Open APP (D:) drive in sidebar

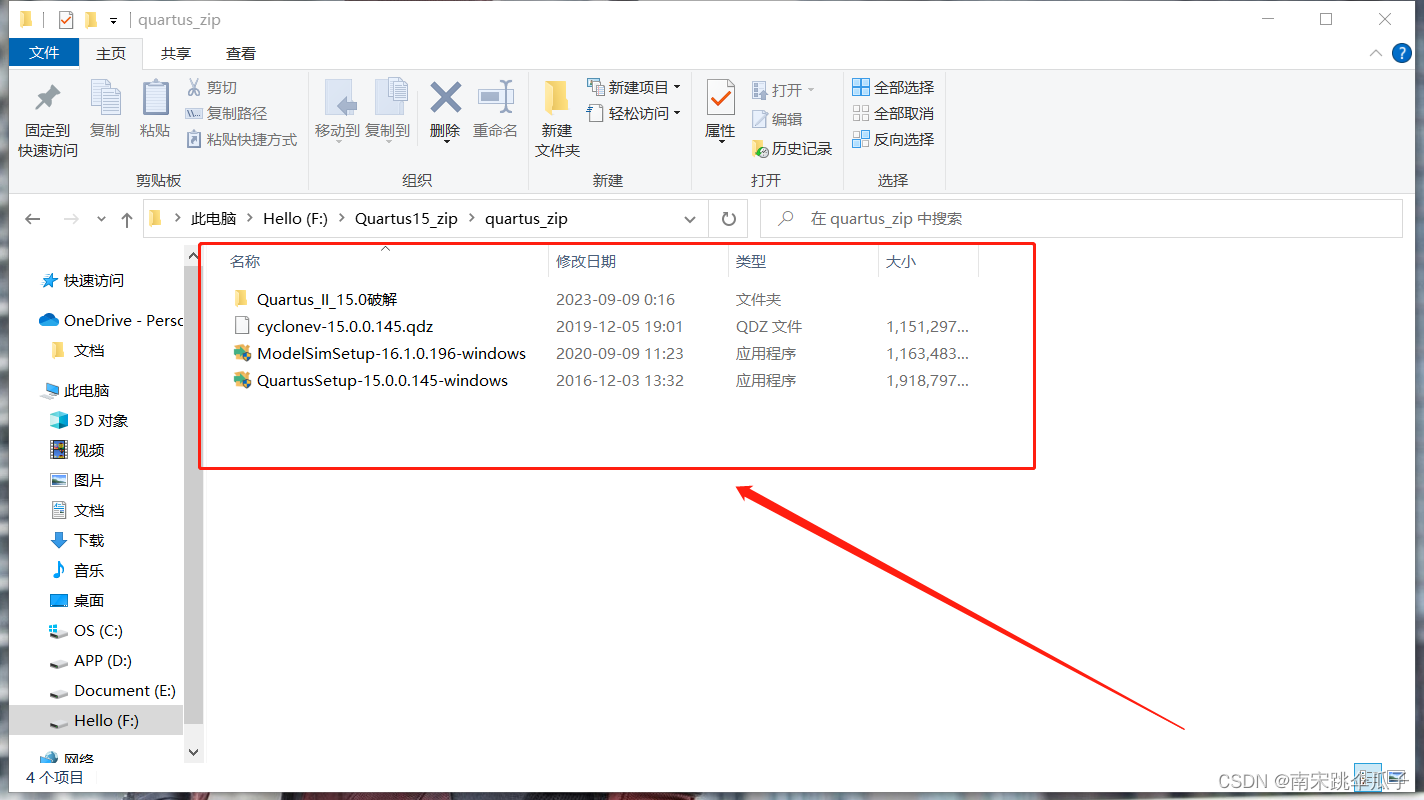91,660
